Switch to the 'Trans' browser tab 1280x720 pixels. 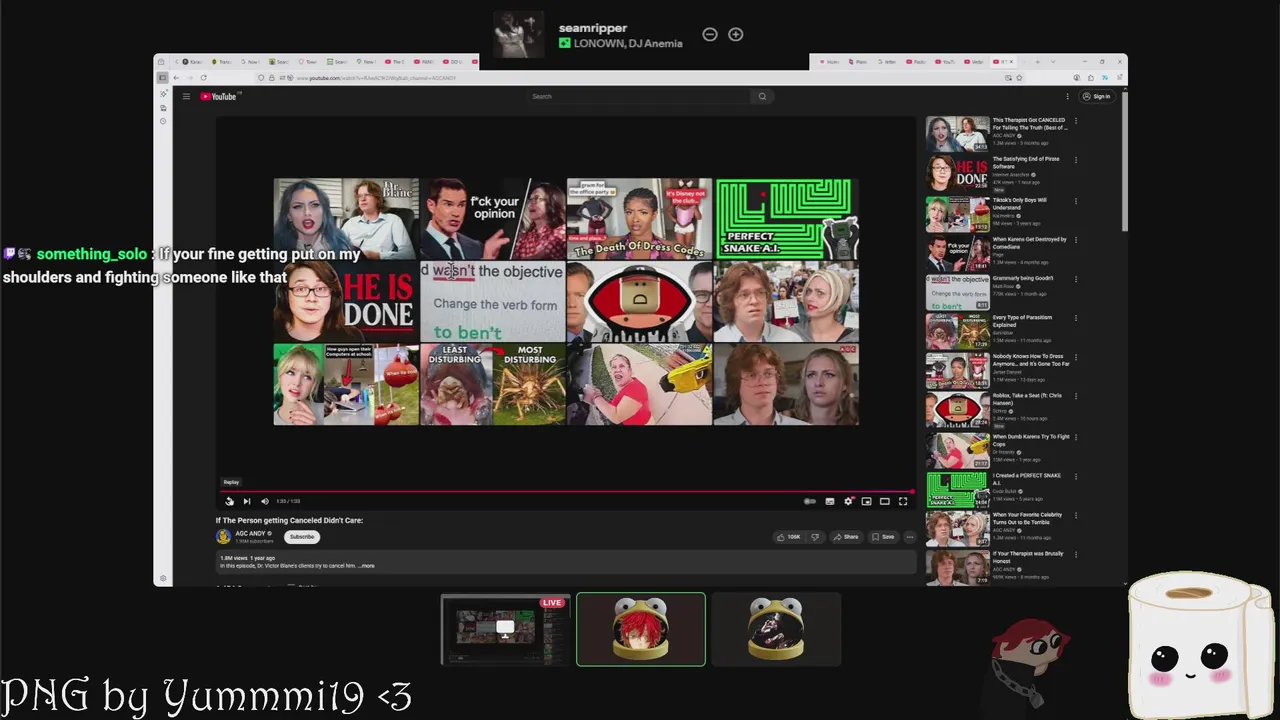pyautogui.click(x=221, y=62)
